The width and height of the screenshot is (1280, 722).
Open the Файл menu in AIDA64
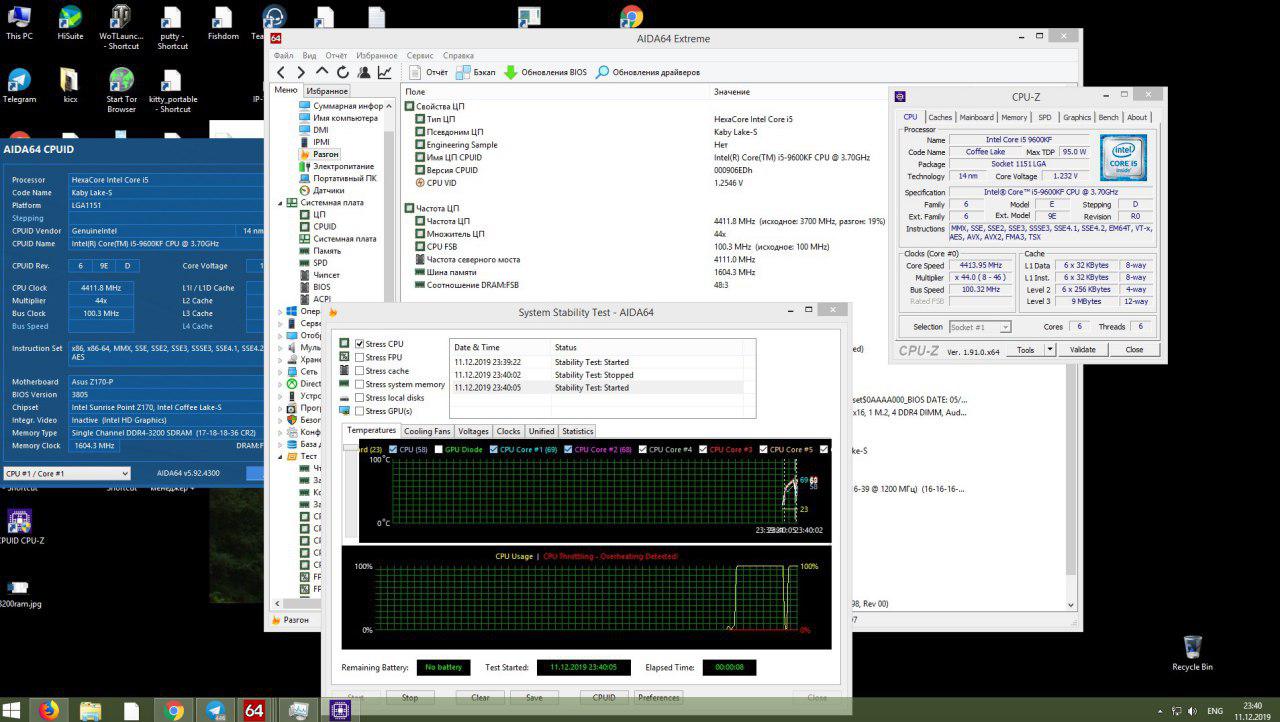click(x=283, y=56)
